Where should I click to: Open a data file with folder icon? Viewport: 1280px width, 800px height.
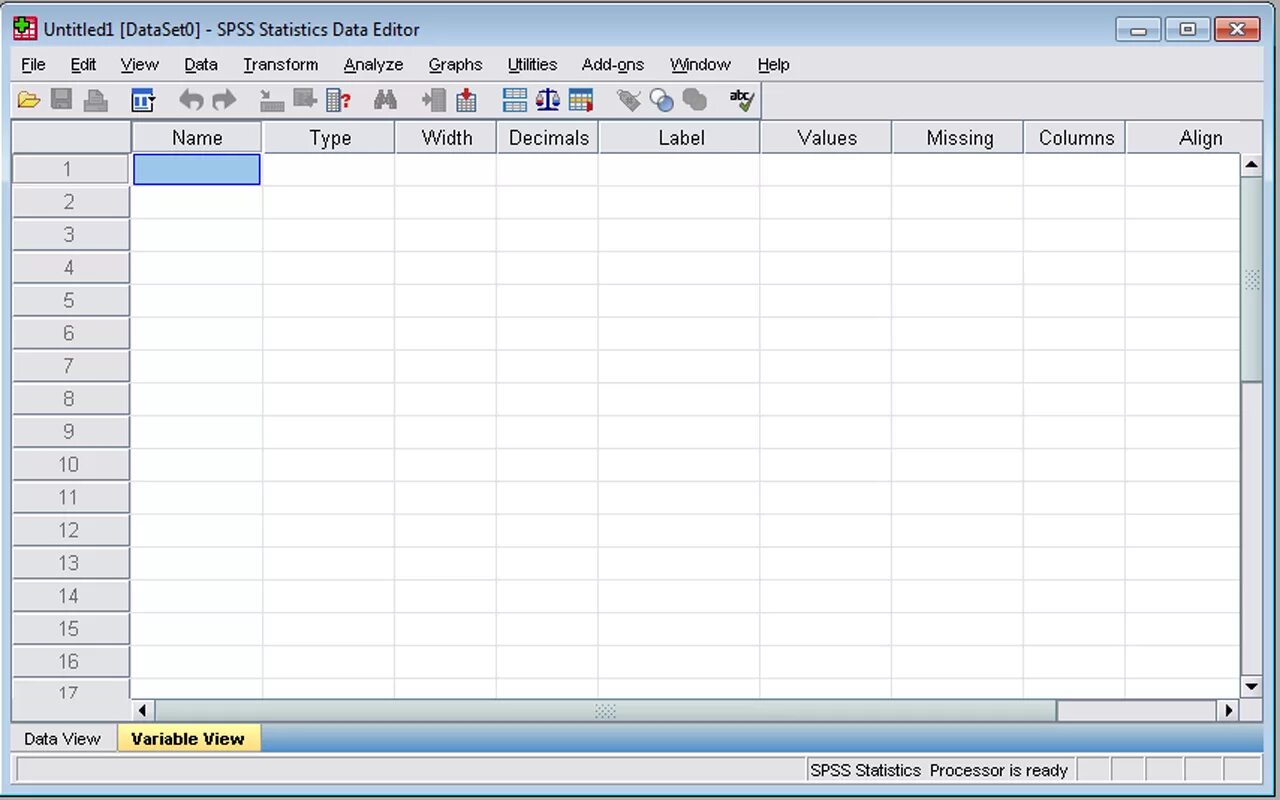(x=29, y=100)
